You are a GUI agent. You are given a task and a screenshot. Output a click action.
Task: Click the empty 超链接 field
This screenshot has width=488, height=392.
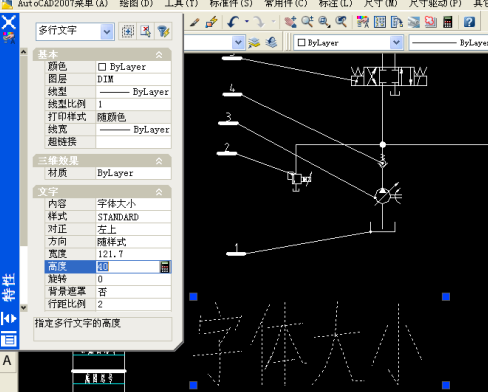[x=133, y=142]
